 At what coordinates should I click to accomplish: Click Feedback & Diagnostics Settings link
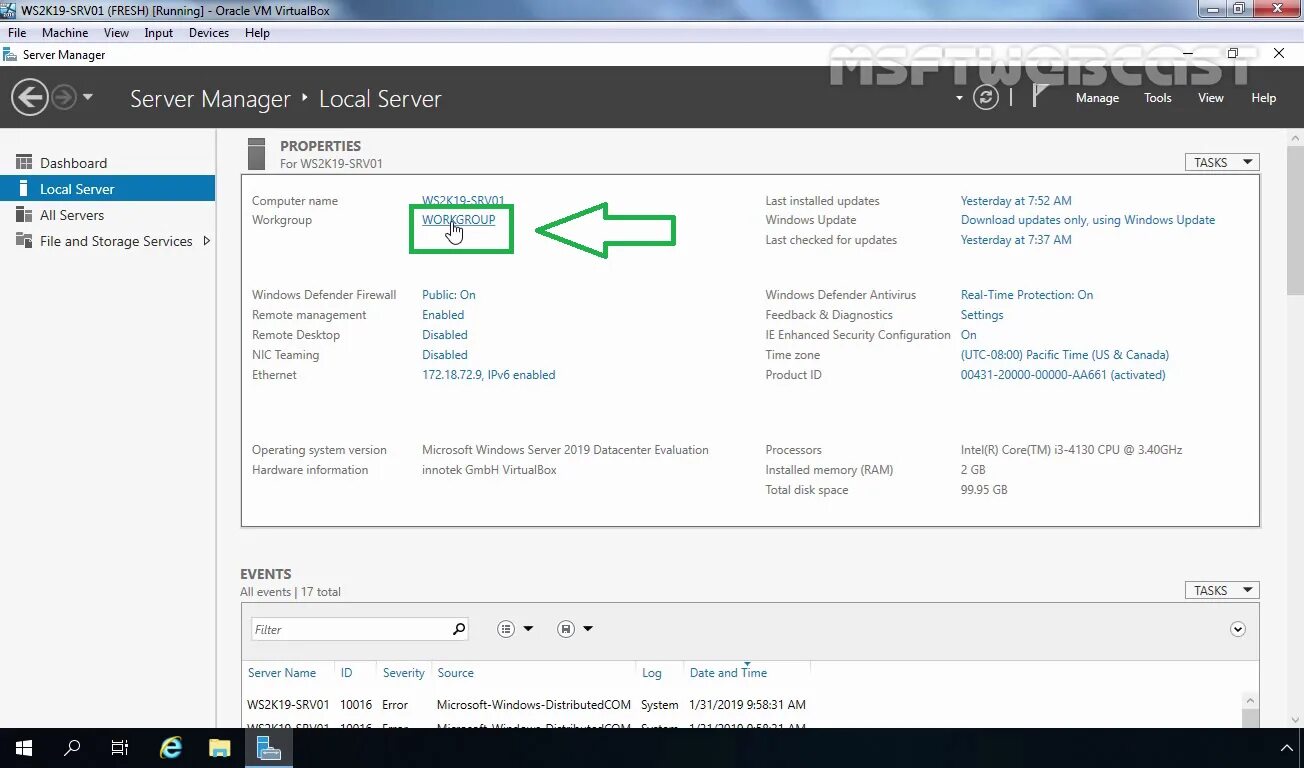[982, 315]
